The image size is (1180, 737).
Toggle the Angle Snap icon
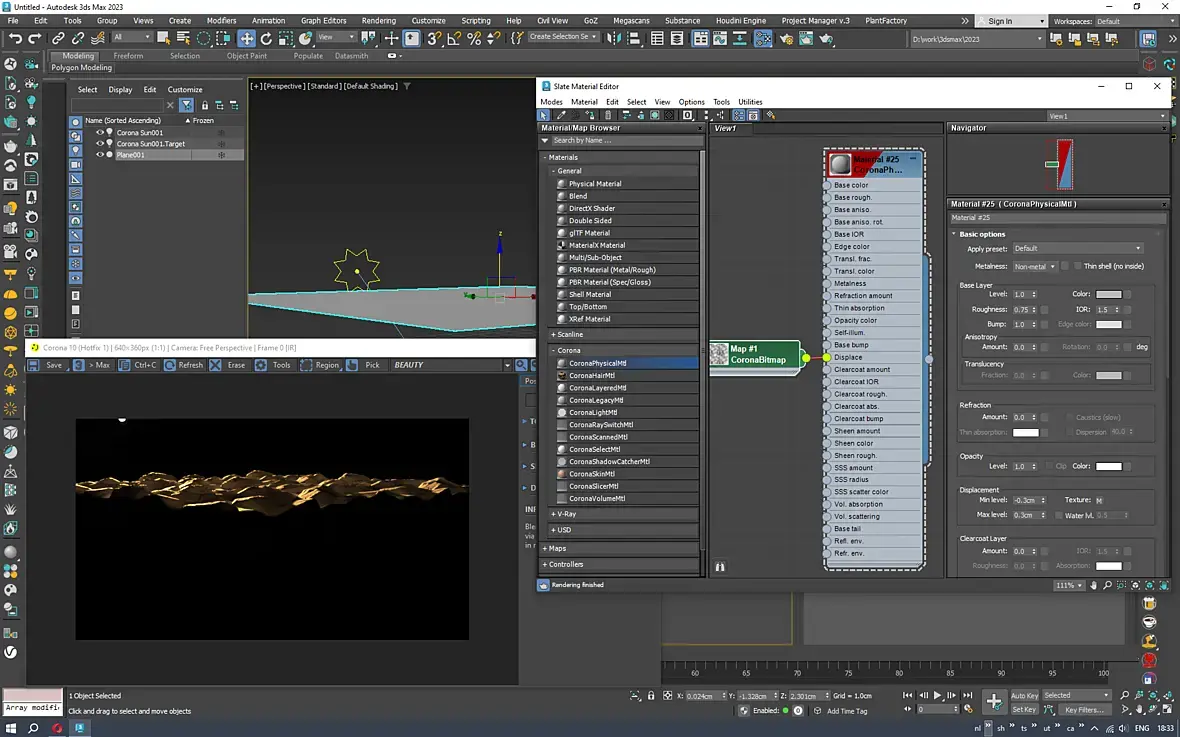(x=454, y=38)
